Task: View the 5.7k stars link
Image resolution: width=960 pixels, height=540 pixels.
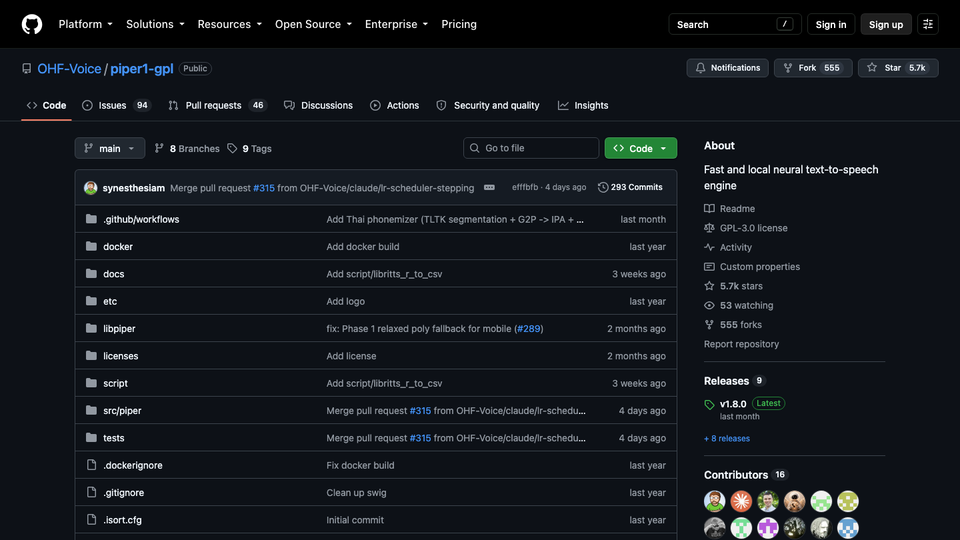Action: point(733,286)
